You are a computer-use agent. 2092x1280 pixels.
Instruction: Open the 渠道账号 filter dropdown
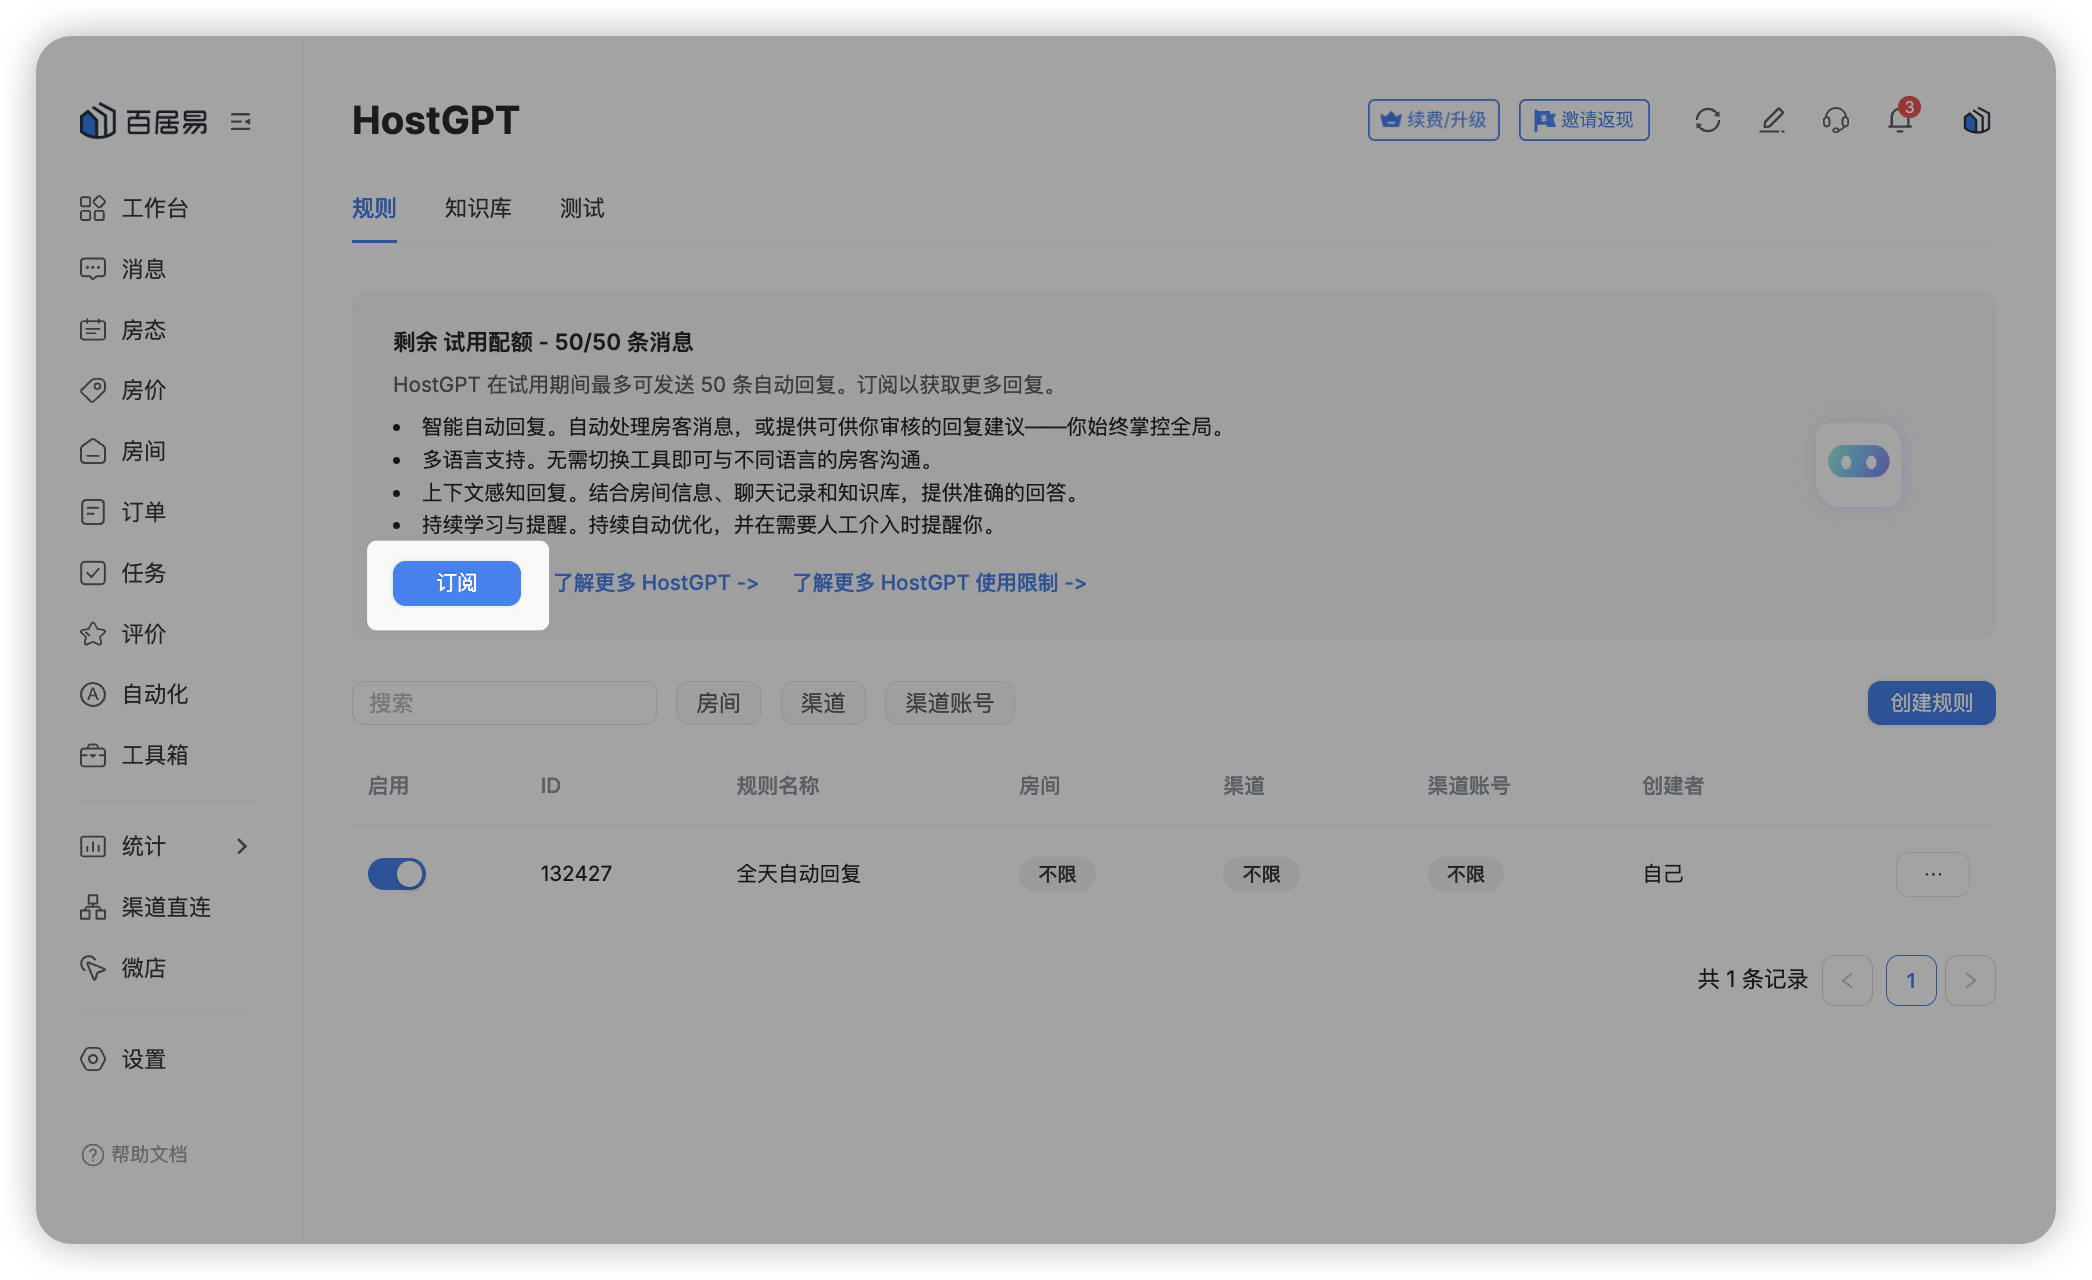click(949, 703)
